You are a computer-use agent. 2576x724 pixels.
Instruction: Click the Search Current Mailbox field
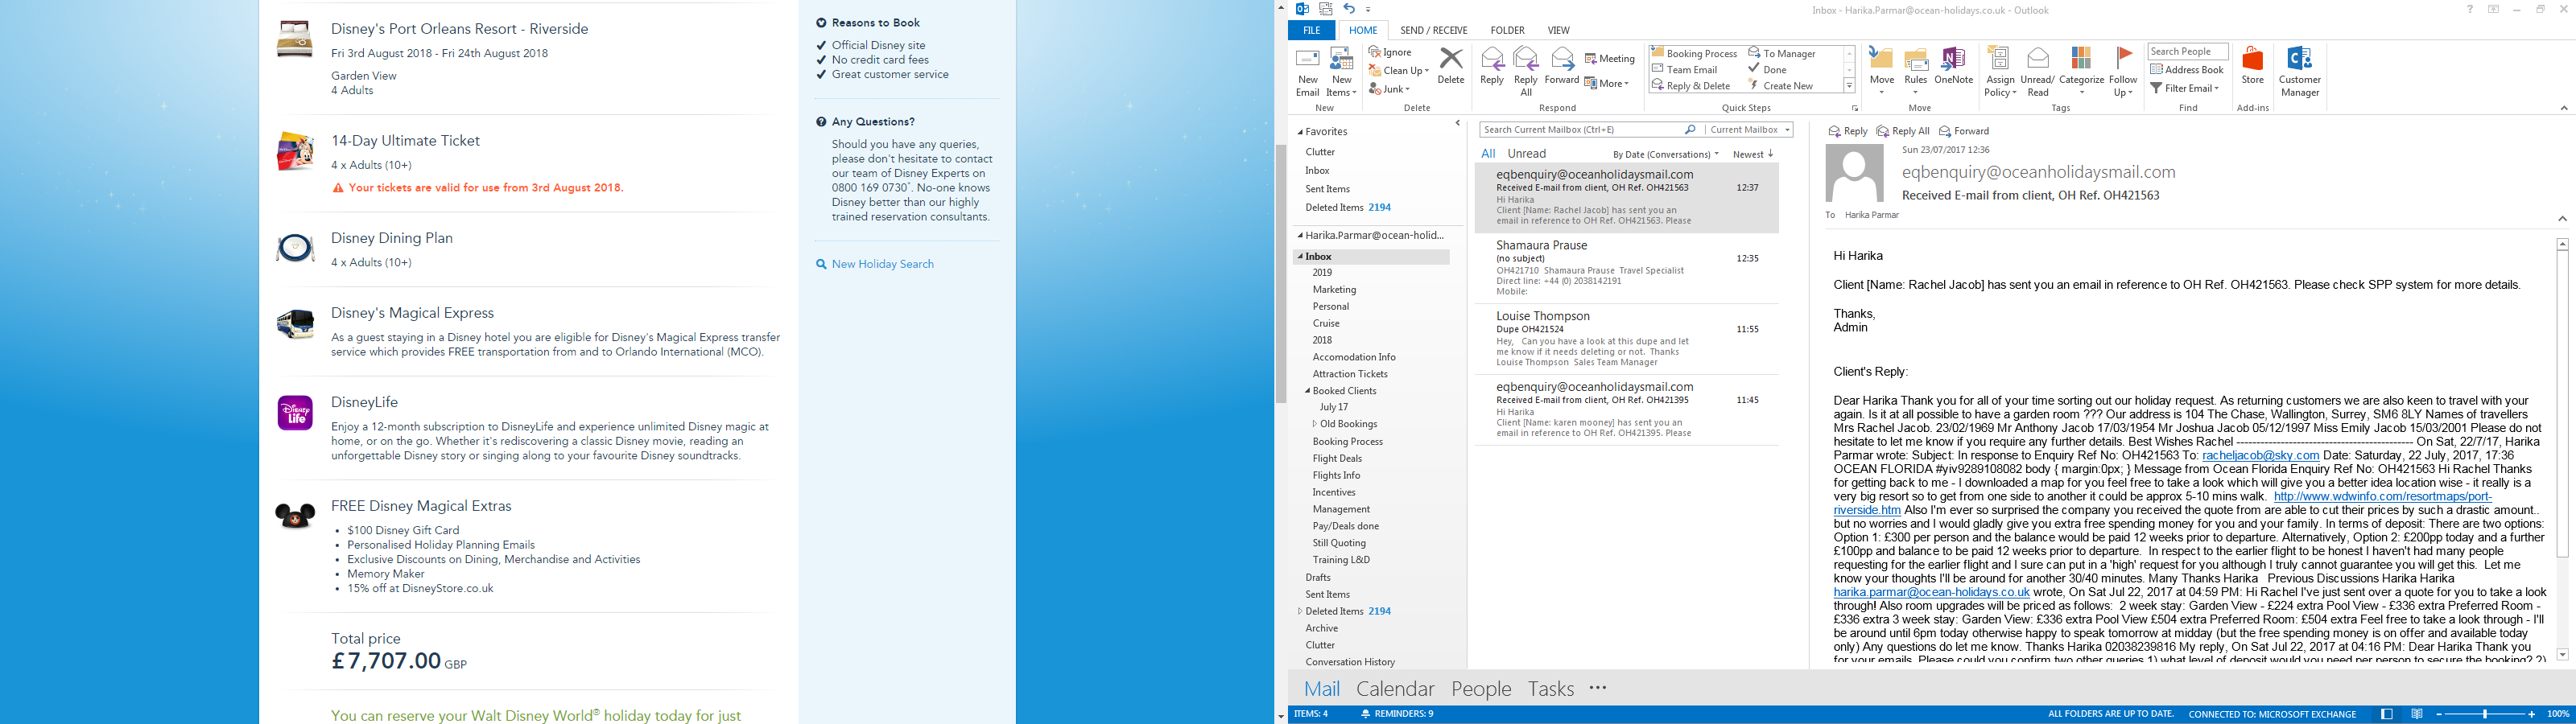coord(1582,130)
